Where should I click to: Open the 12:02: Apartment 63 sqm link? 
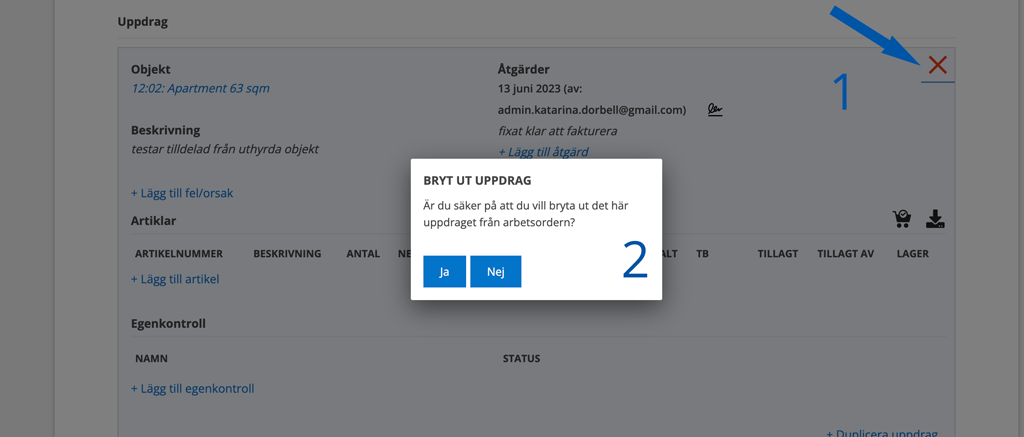pyautogui.click(x=200, y=88)
